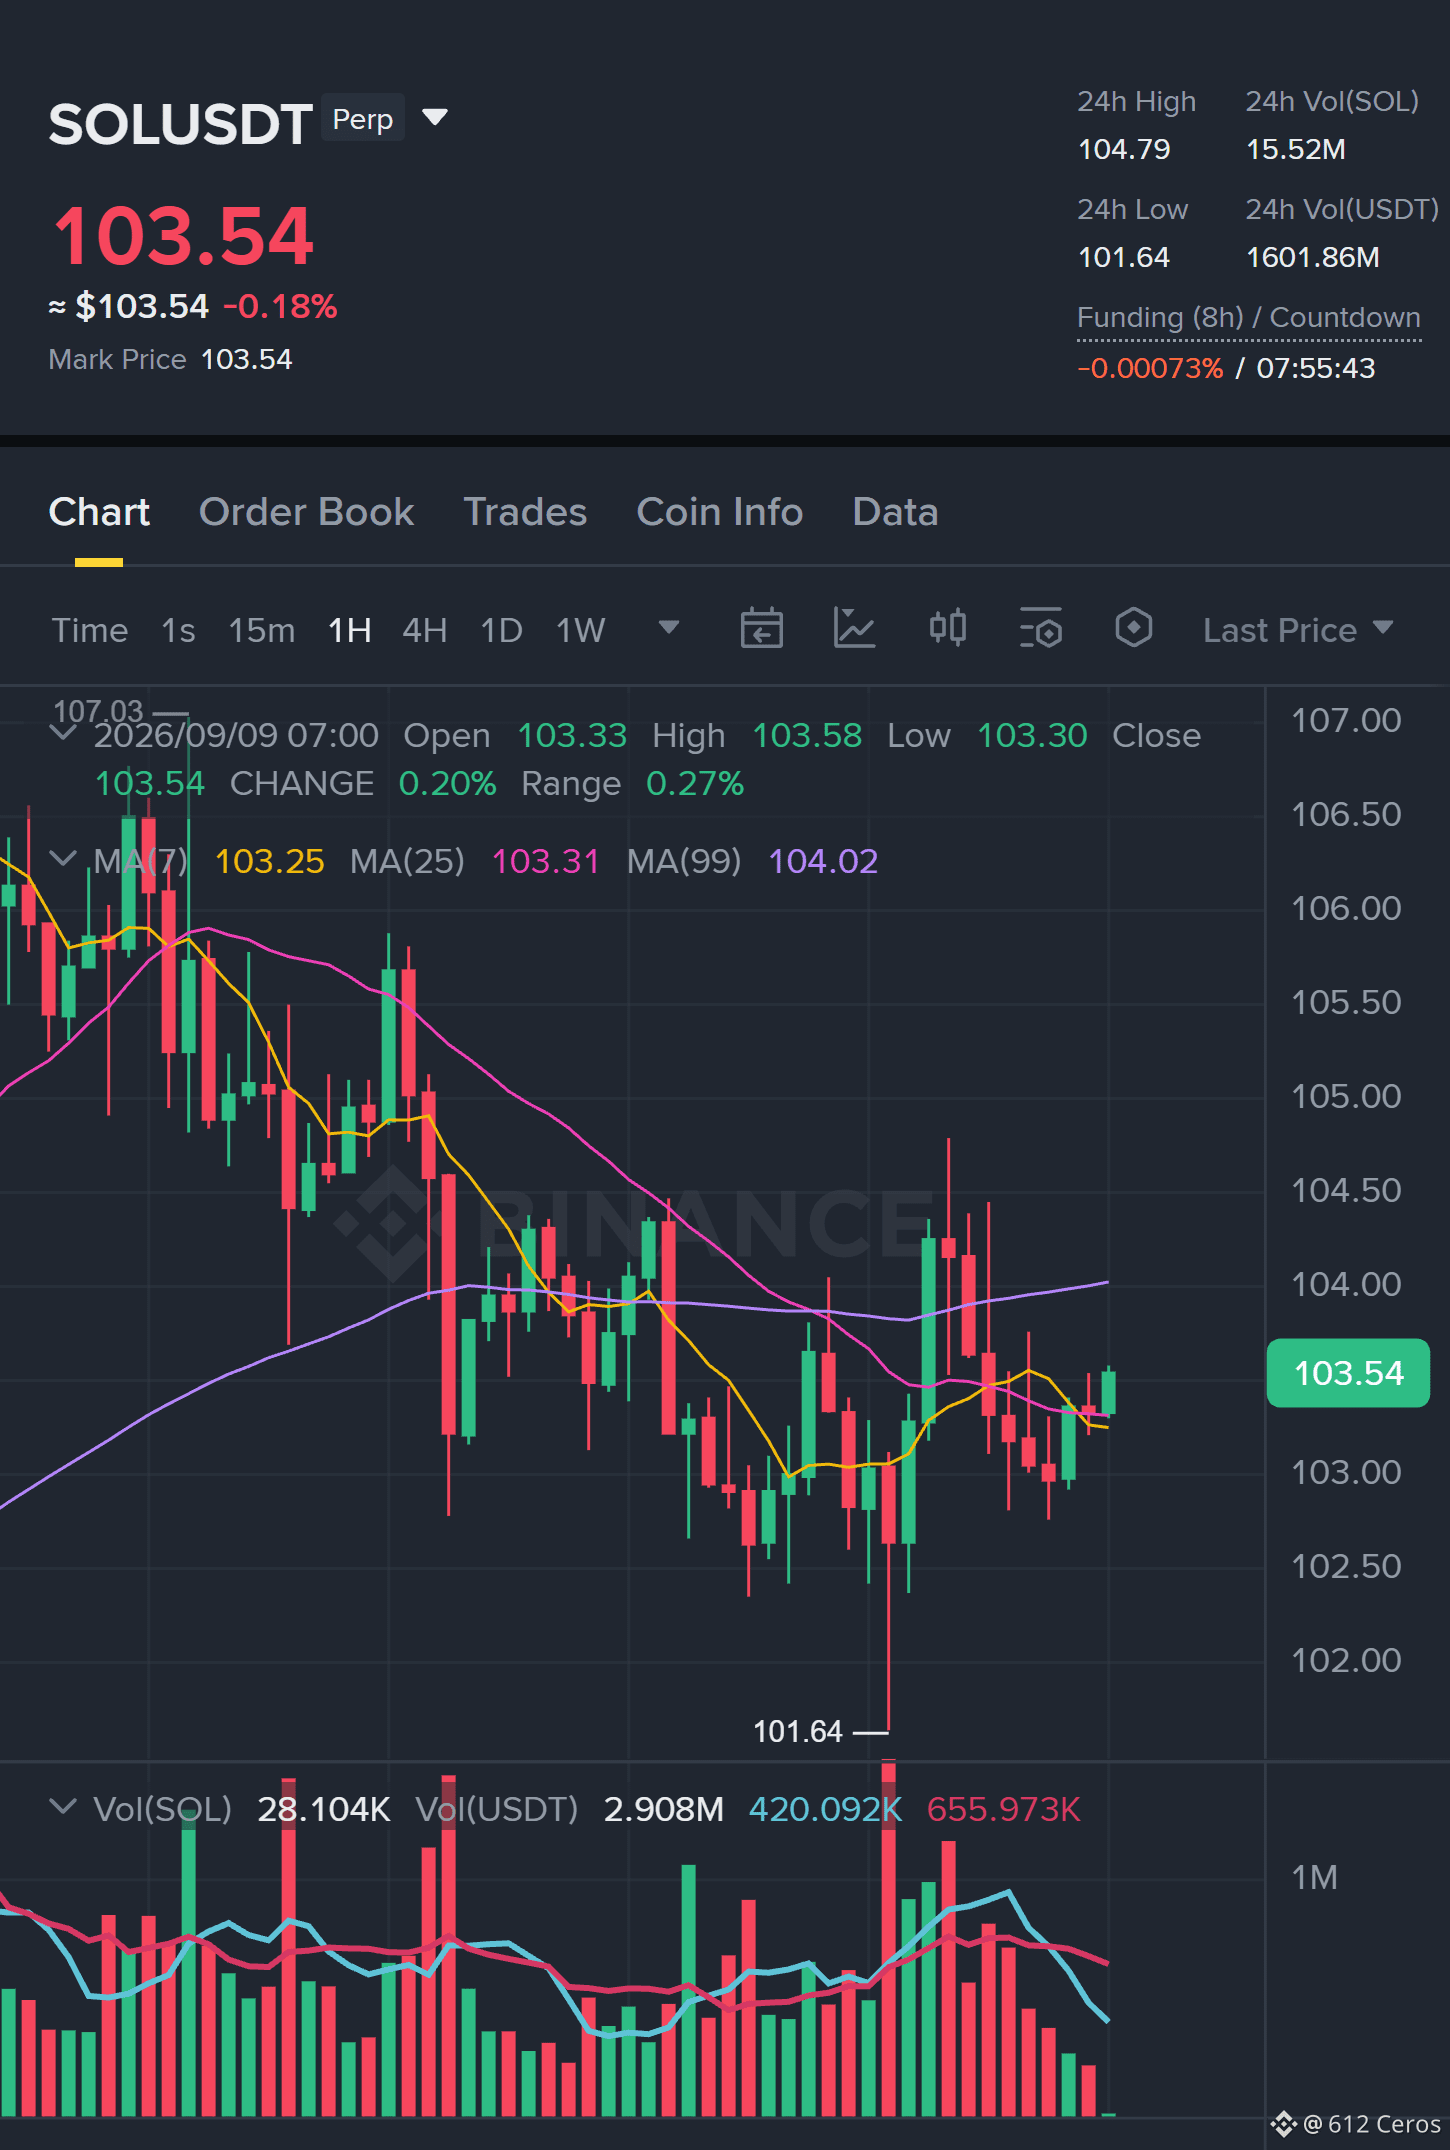Select the 1D time interval

point(502,630)
